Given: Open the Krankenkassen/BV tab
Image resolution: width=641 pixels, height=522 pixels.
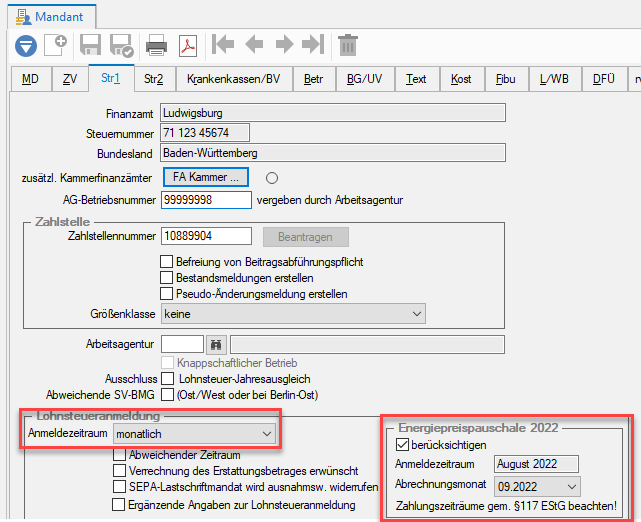Looking at the screenshot, I should point(234,78).
